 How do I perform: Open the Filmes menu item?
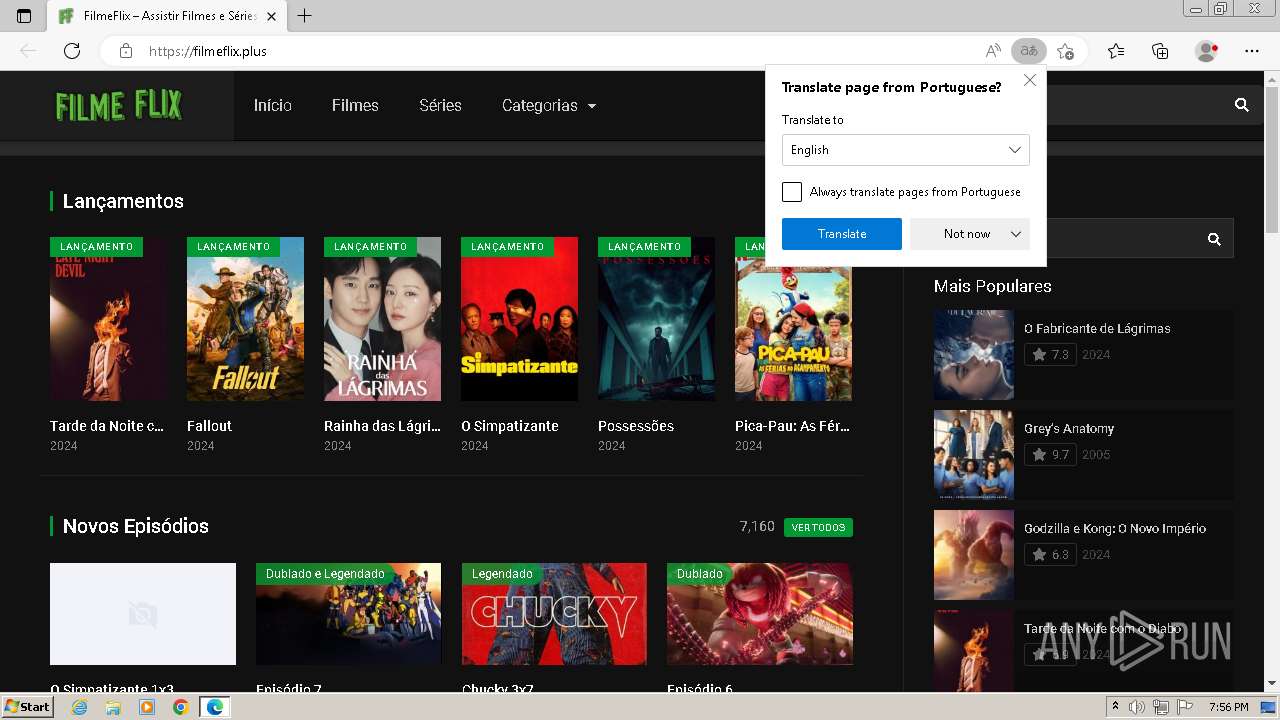click(x=355, y=105)
